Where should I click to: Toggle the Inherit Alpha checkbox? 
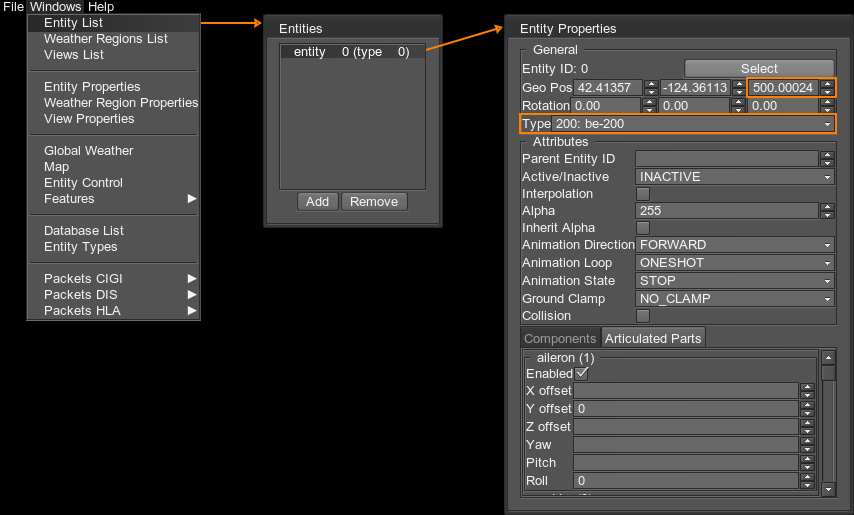(x=643, y=228)
